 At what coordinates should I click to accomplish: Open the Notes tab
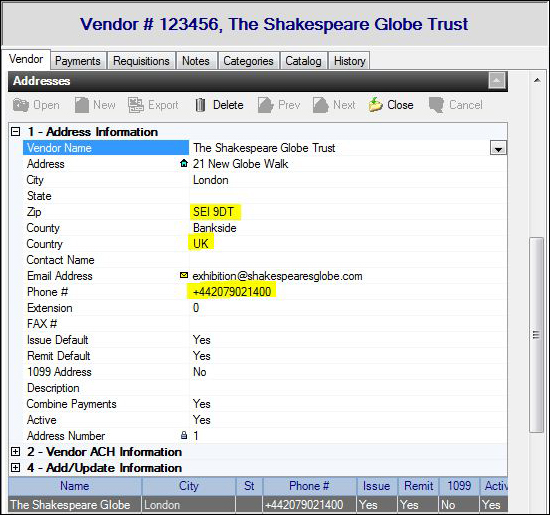(x=196, y=61)
